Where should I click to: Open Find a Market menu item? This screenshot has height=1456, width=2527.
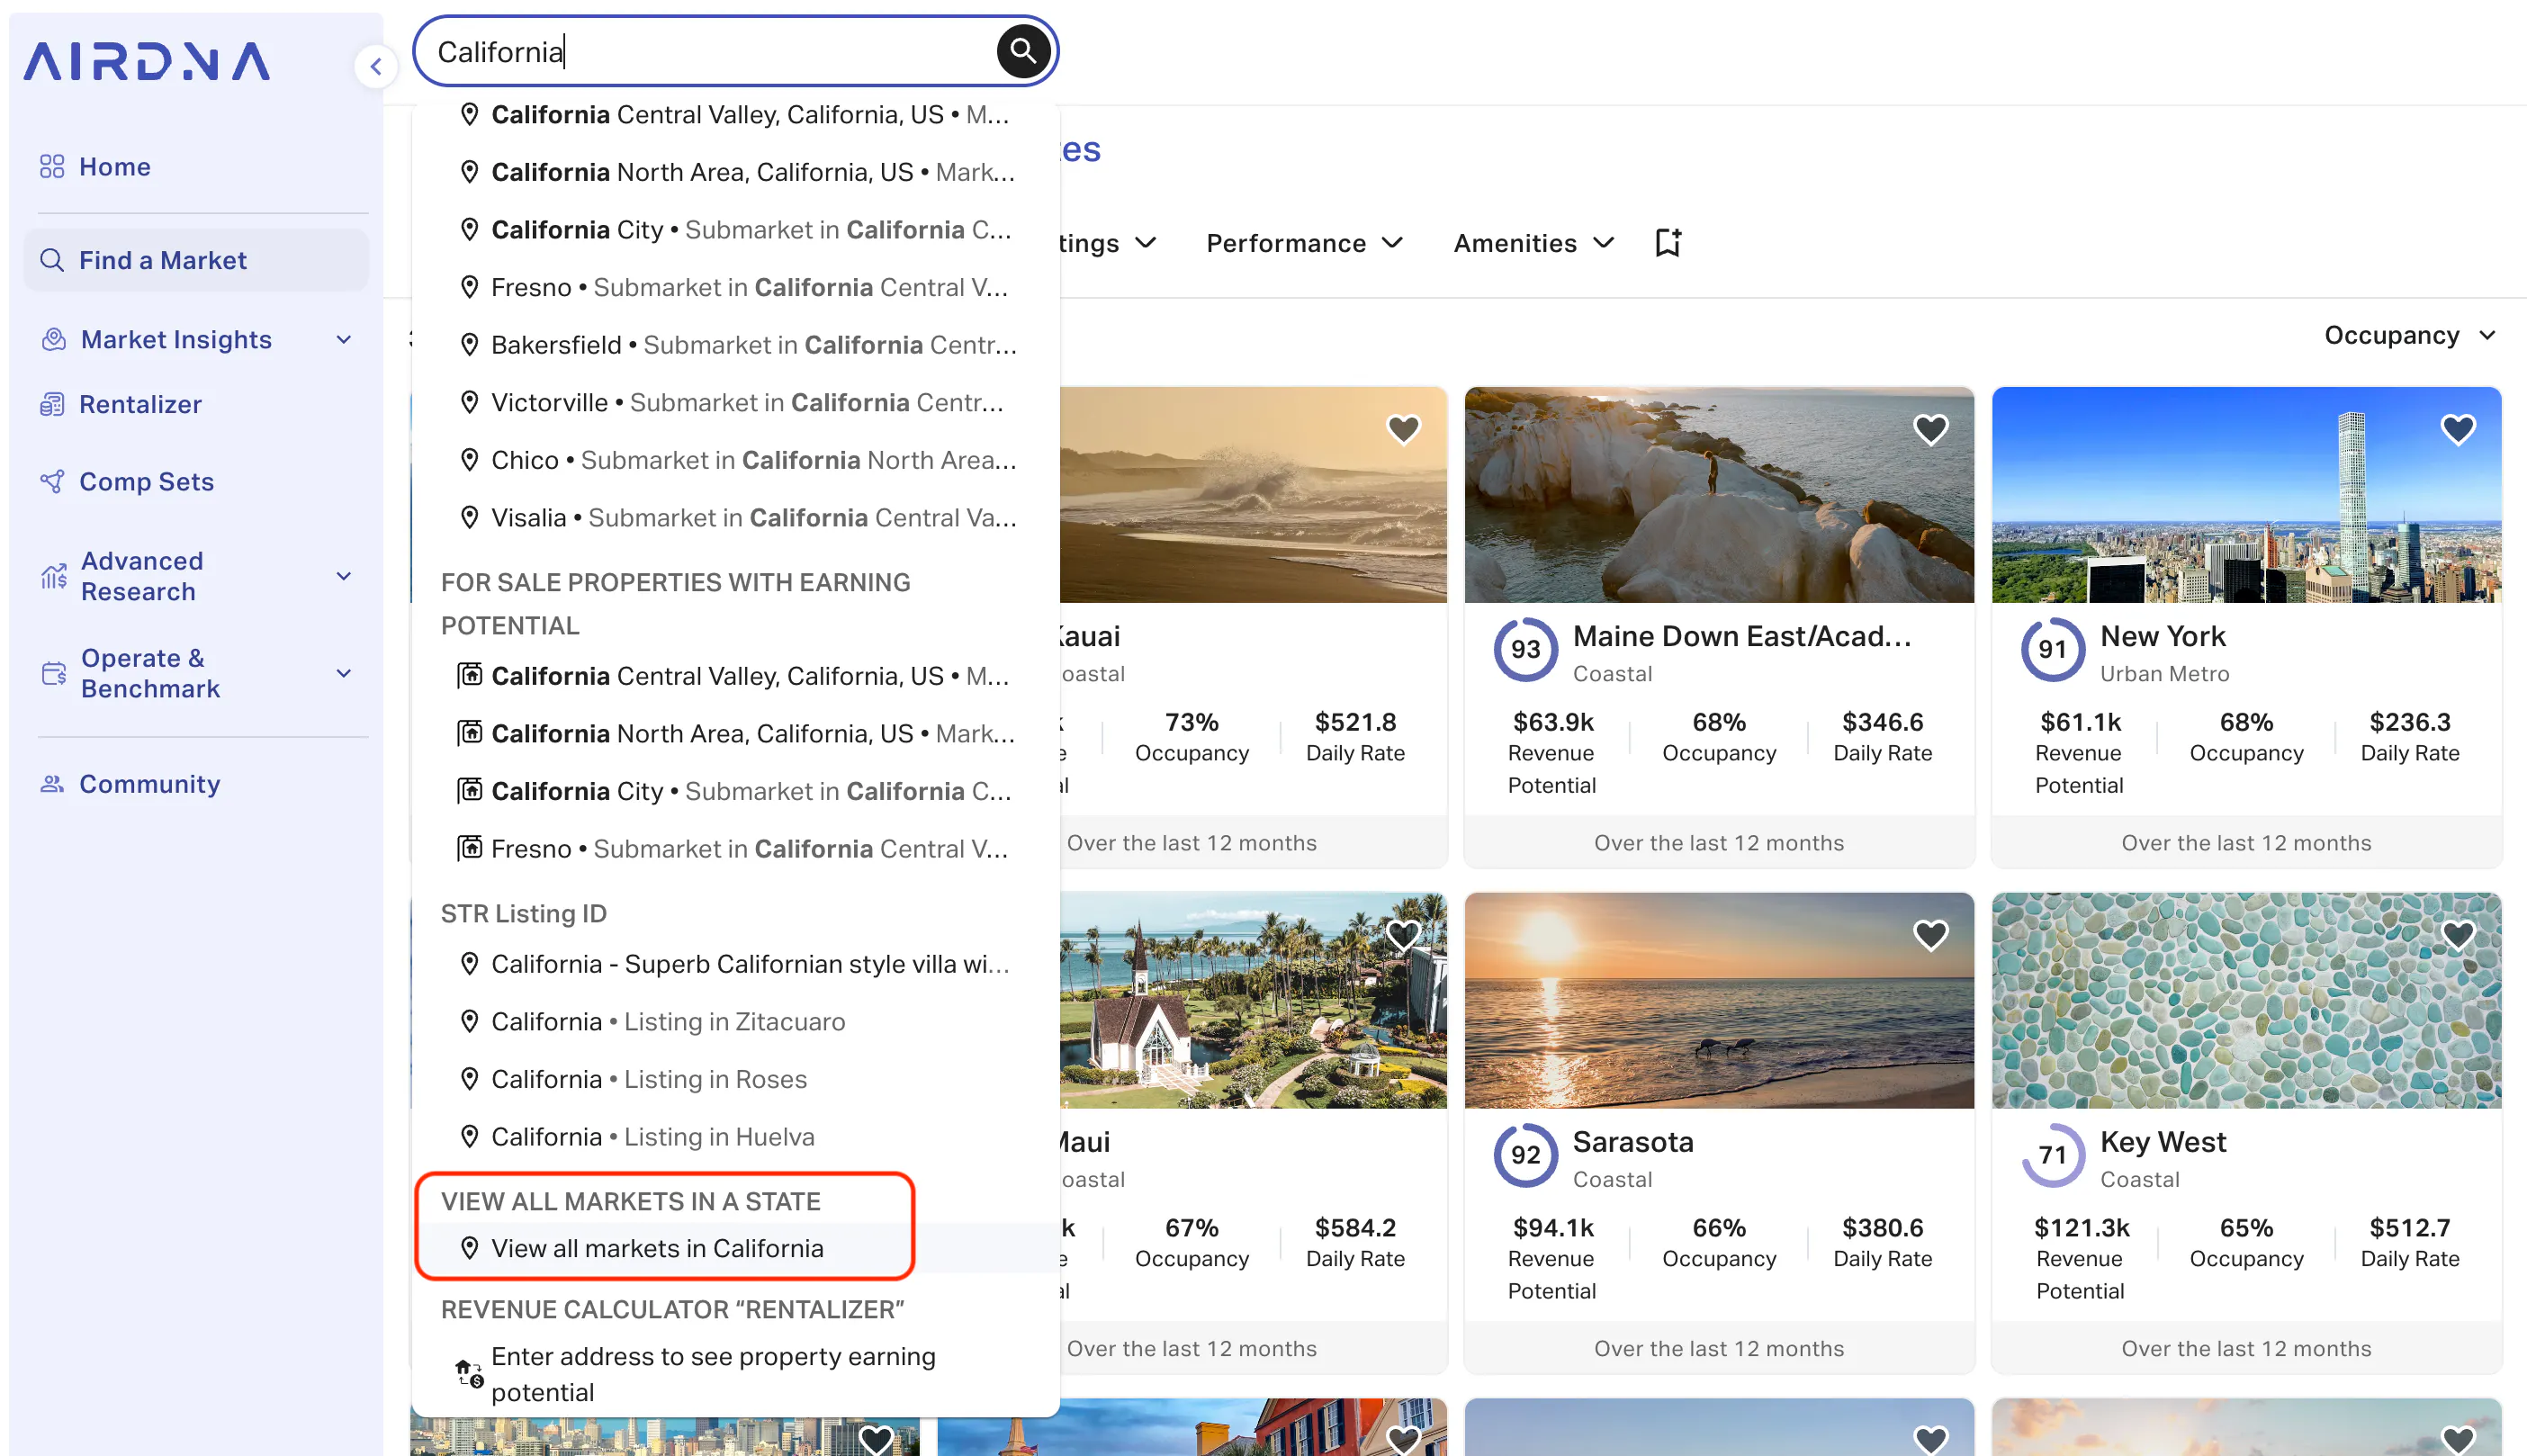(196, 260)
